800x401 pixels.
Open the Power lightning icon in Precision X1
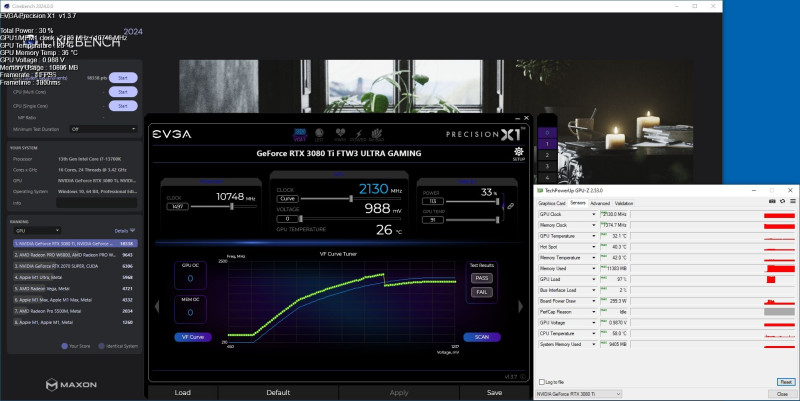(358, 135)
